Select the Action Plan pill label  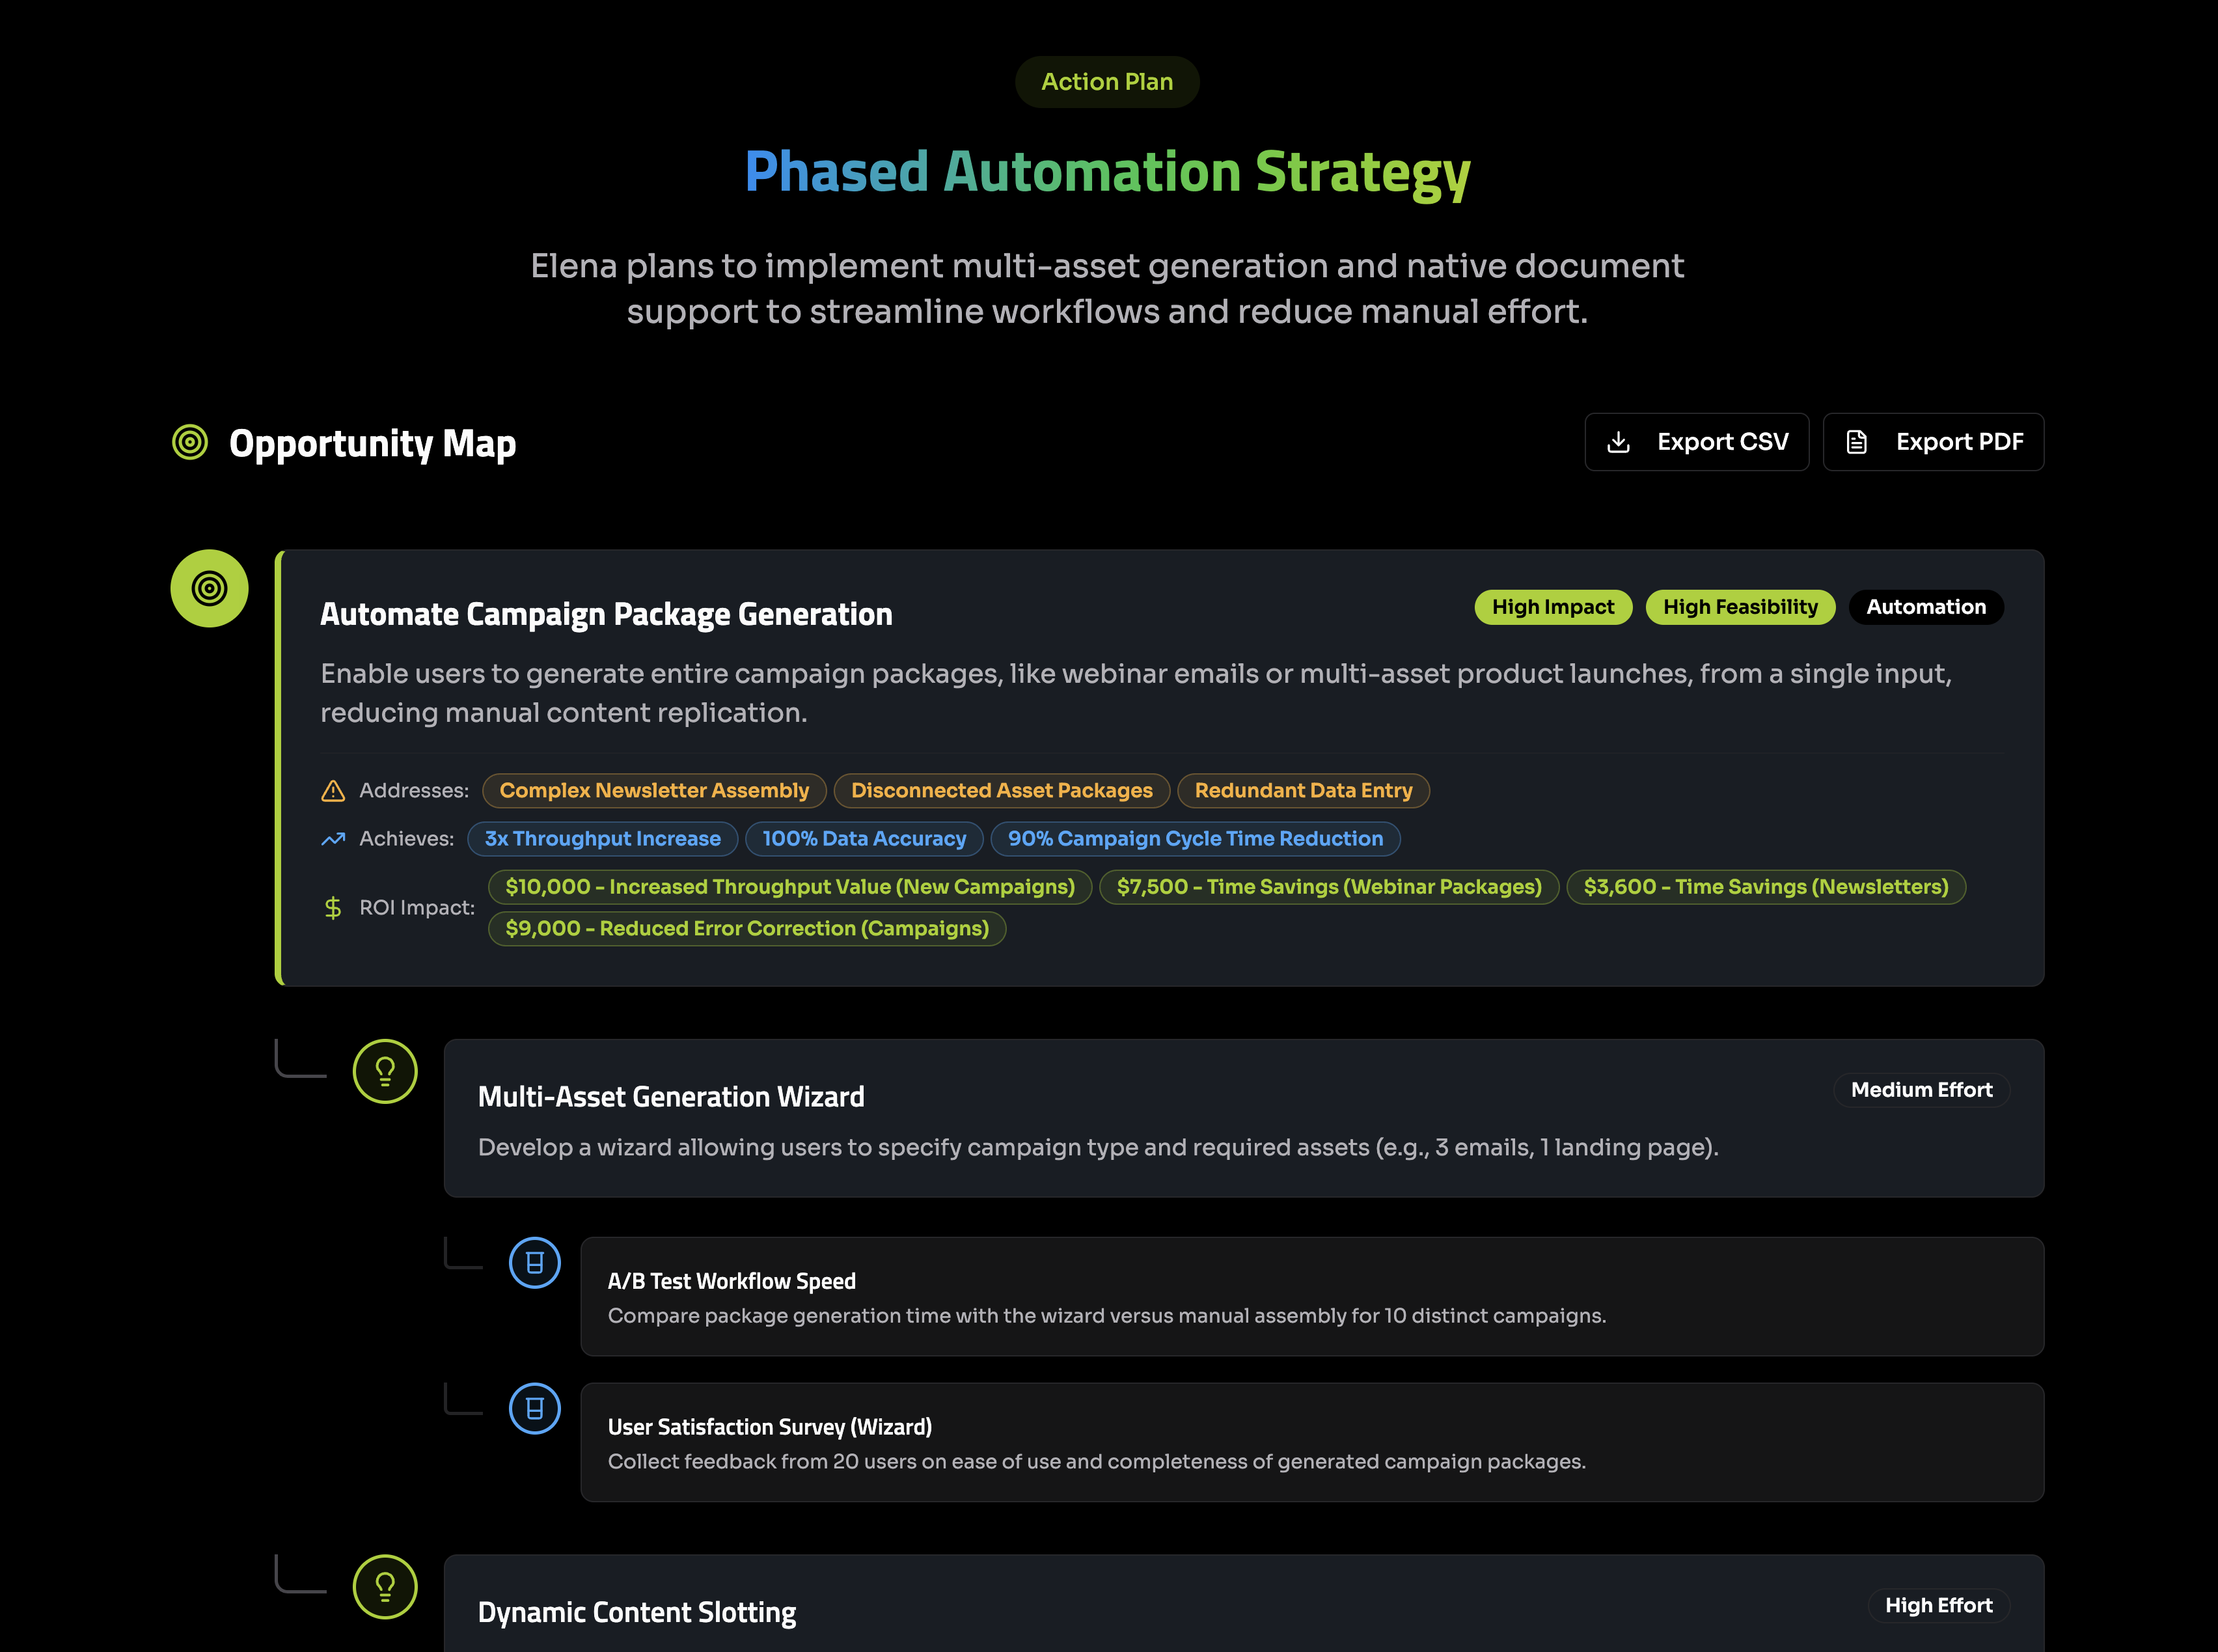pos(1107,82)
